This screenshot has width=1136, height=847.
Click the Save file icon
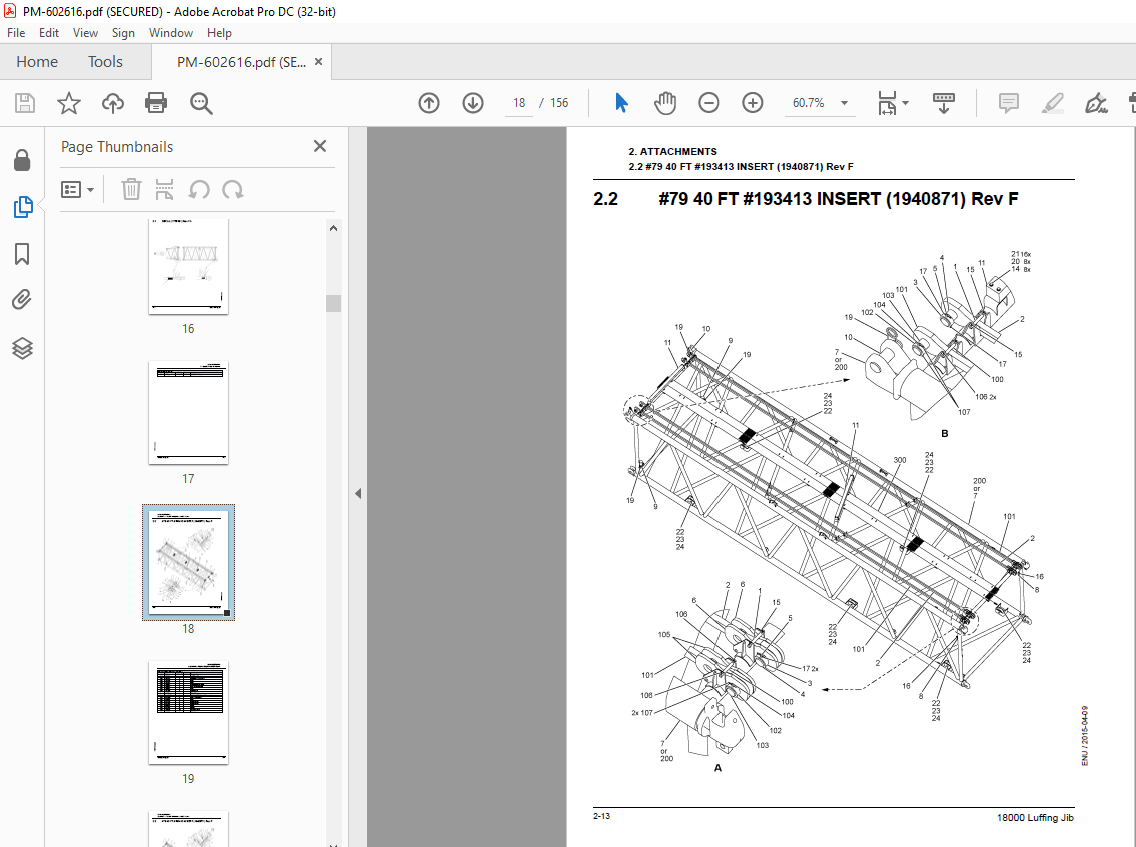(25, 103)
